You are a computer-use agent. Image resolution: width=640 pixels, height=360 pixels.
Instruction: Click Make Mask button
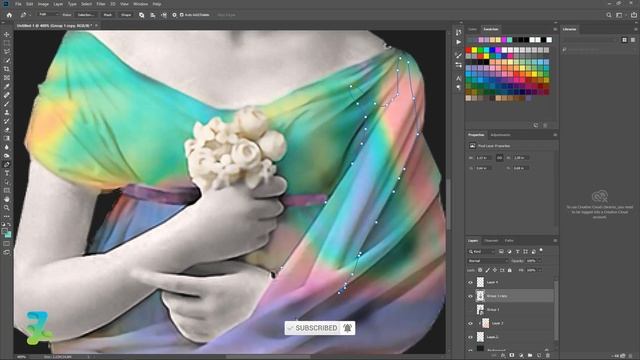click(108, 15)
